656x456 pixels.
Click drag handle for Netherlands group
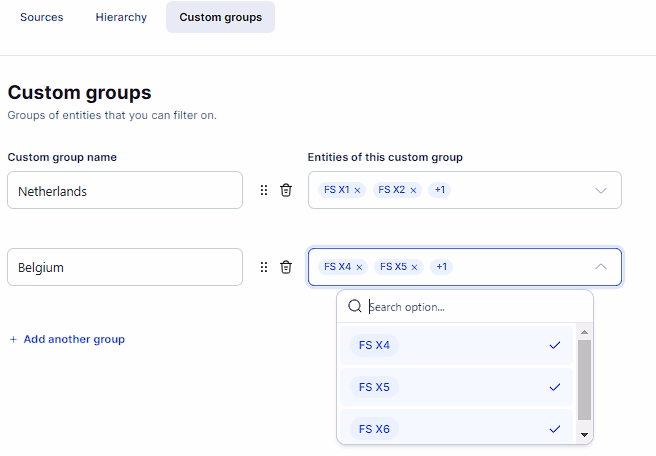264,190
